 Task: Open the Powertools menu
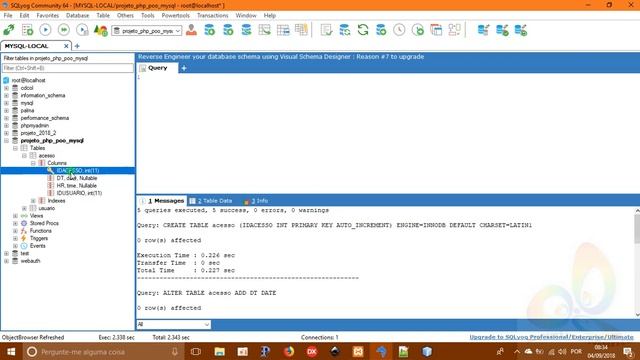[176, 16]
